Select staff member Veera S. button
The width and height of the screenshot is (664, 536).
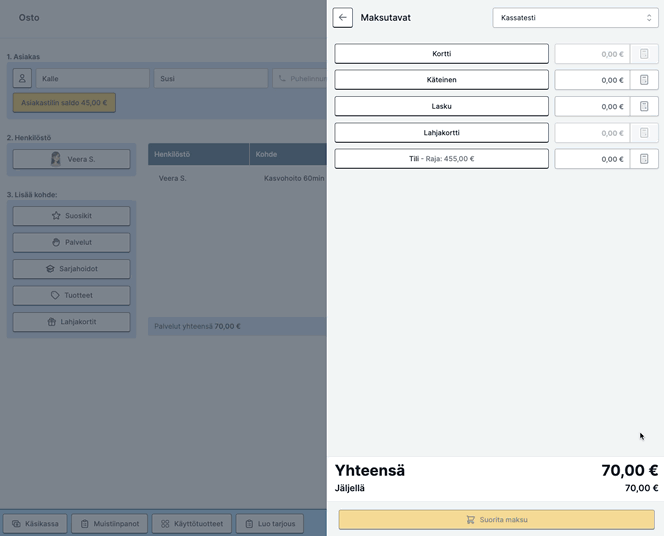(71, 159)
